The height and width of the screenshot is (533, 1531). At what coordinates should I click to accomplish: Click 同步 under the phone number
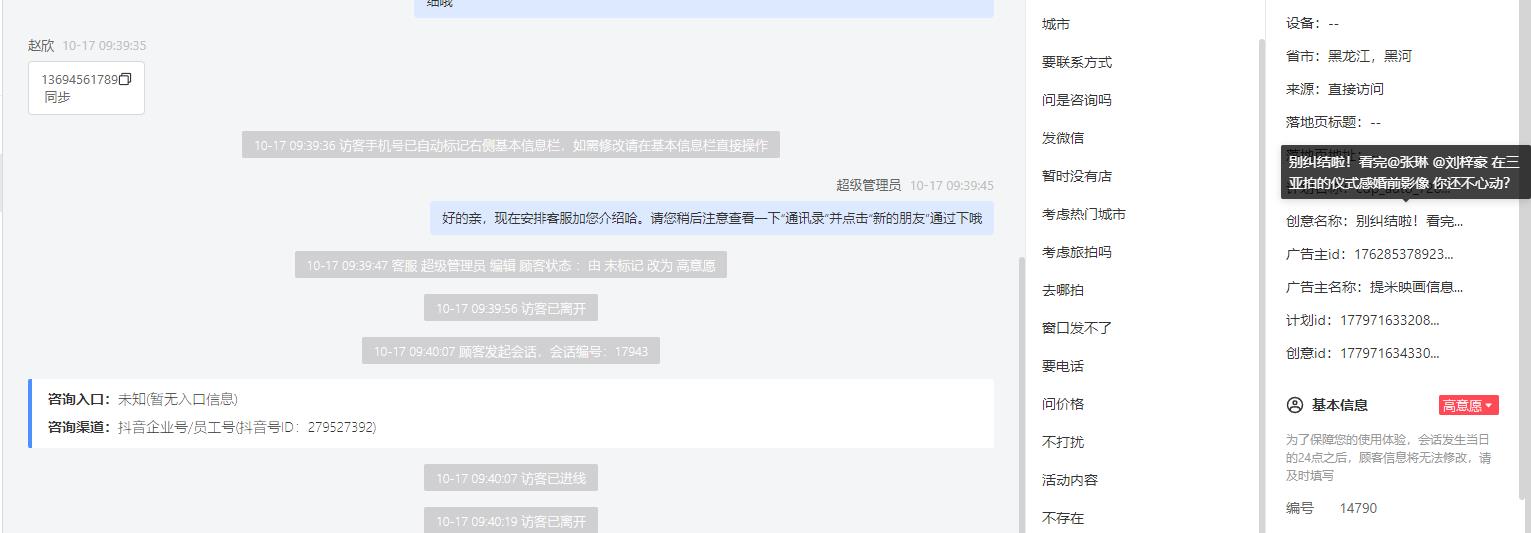tap(57, 97)
